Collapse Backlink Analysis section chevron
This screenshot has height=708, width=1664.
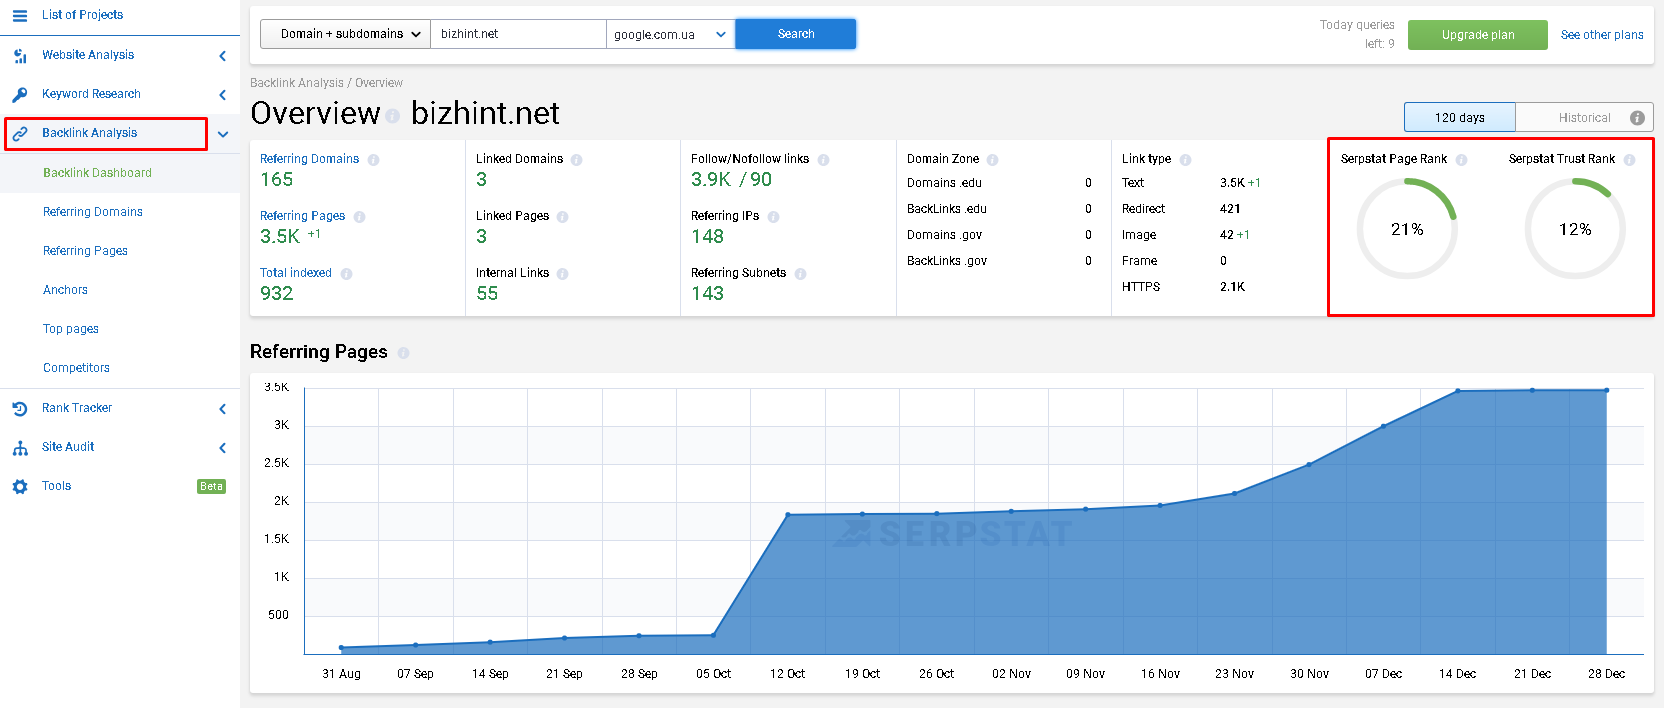tap(223, 134)
